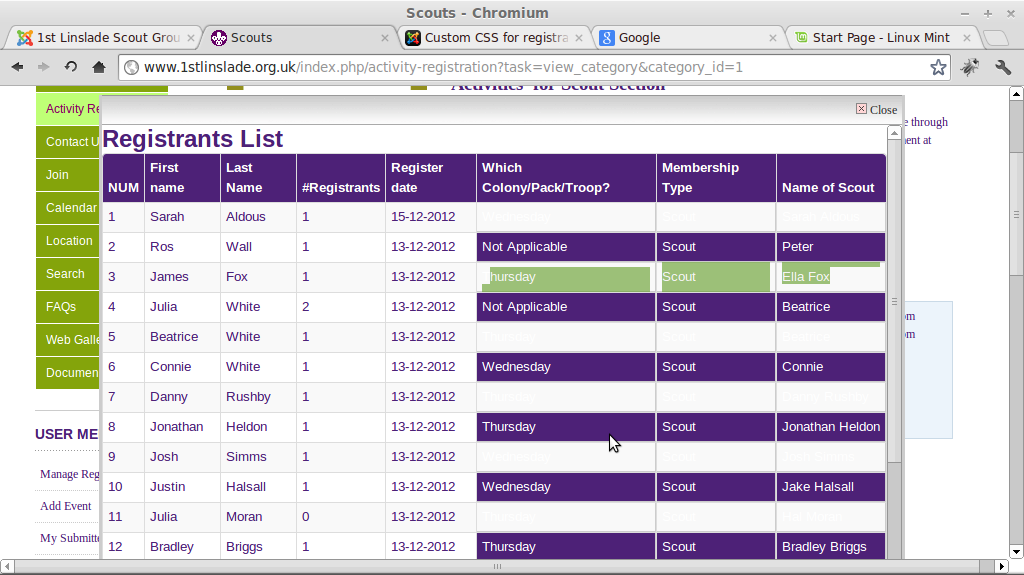The height and width of the screenshot is (575, 1024).
Task: Click the page scrollbar down arrow
Action: 1016,551
